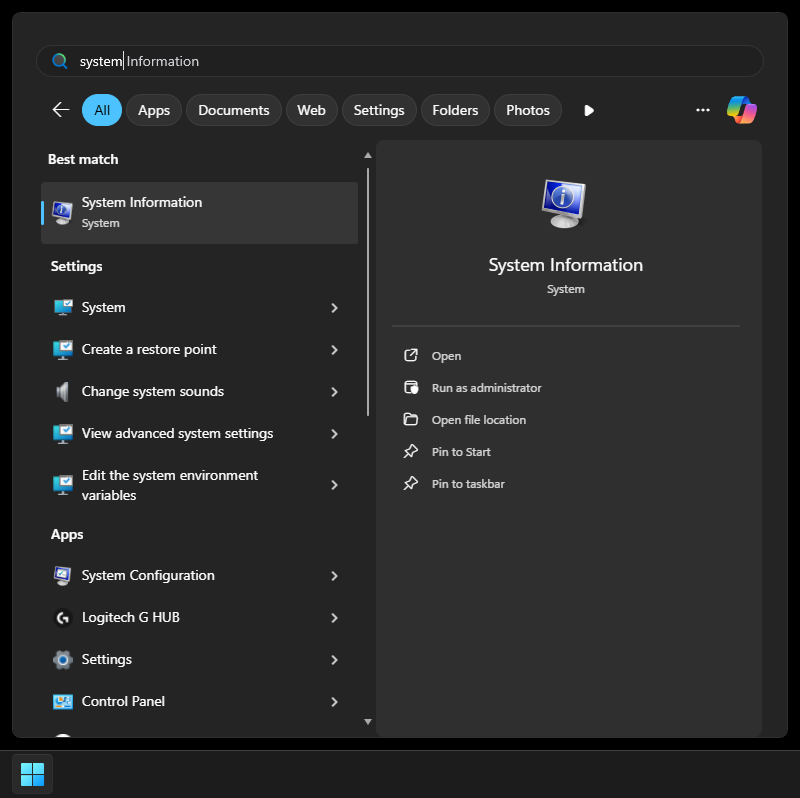The image size is (800, 798).
Task: Click Logitech G HUB app name
Action: [131, 617]
